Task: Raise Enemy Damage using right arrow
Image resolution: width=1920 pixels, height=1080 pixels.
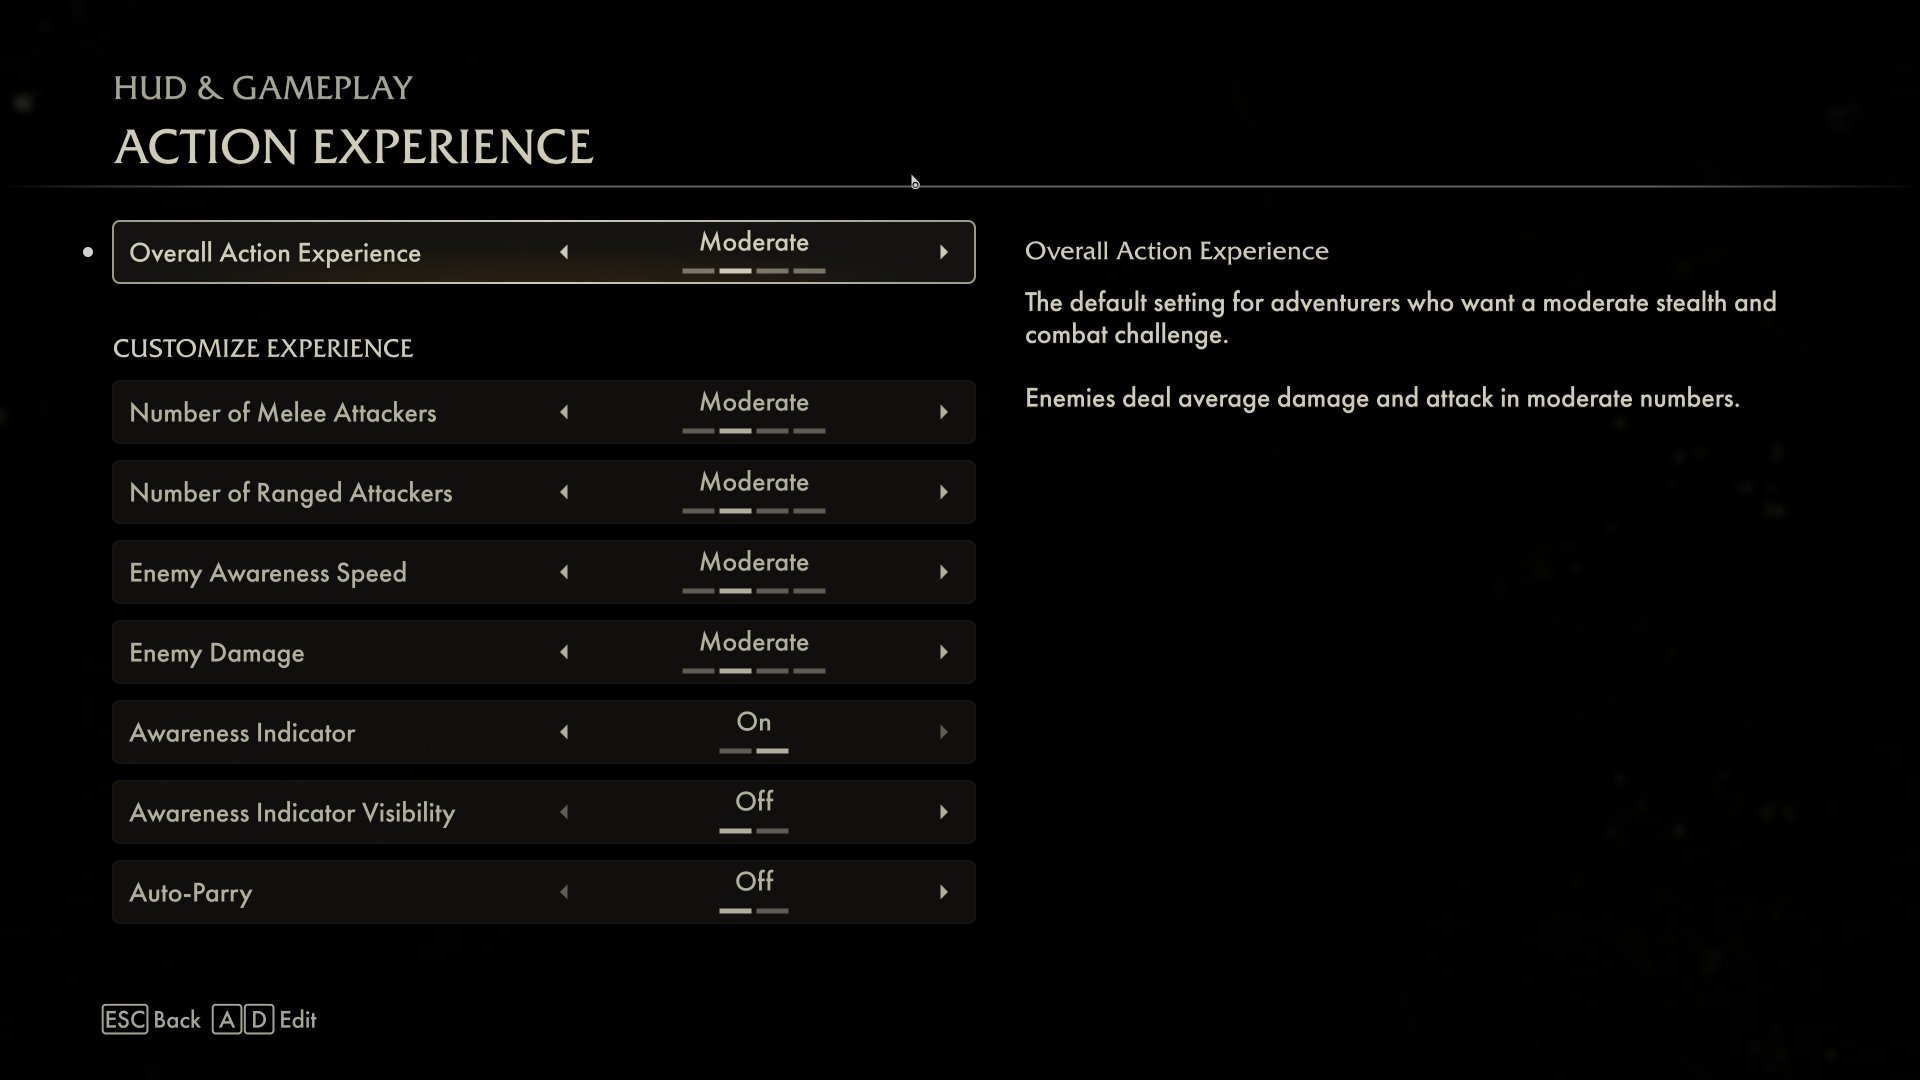Action: pos(943,652)
